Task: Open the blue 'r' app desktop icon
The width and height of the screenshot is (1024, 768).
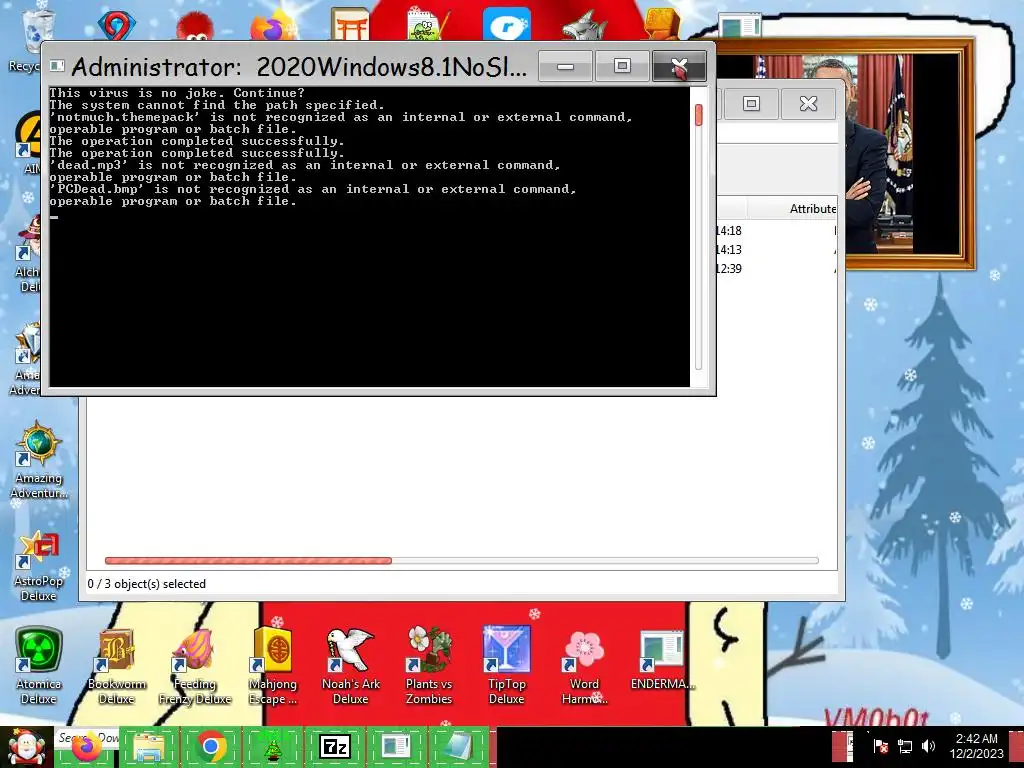Action: coord(507,24)
